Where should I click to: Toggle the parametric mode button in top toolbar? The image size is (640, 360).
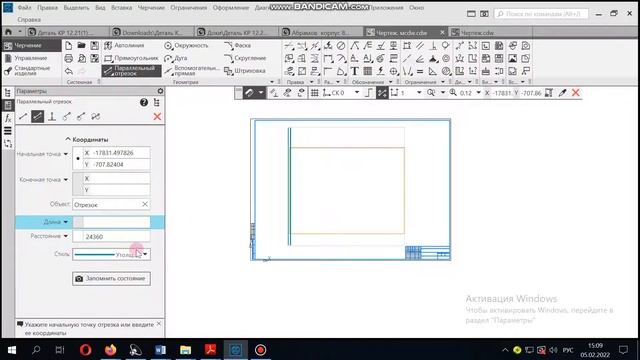tap(382, 93)
